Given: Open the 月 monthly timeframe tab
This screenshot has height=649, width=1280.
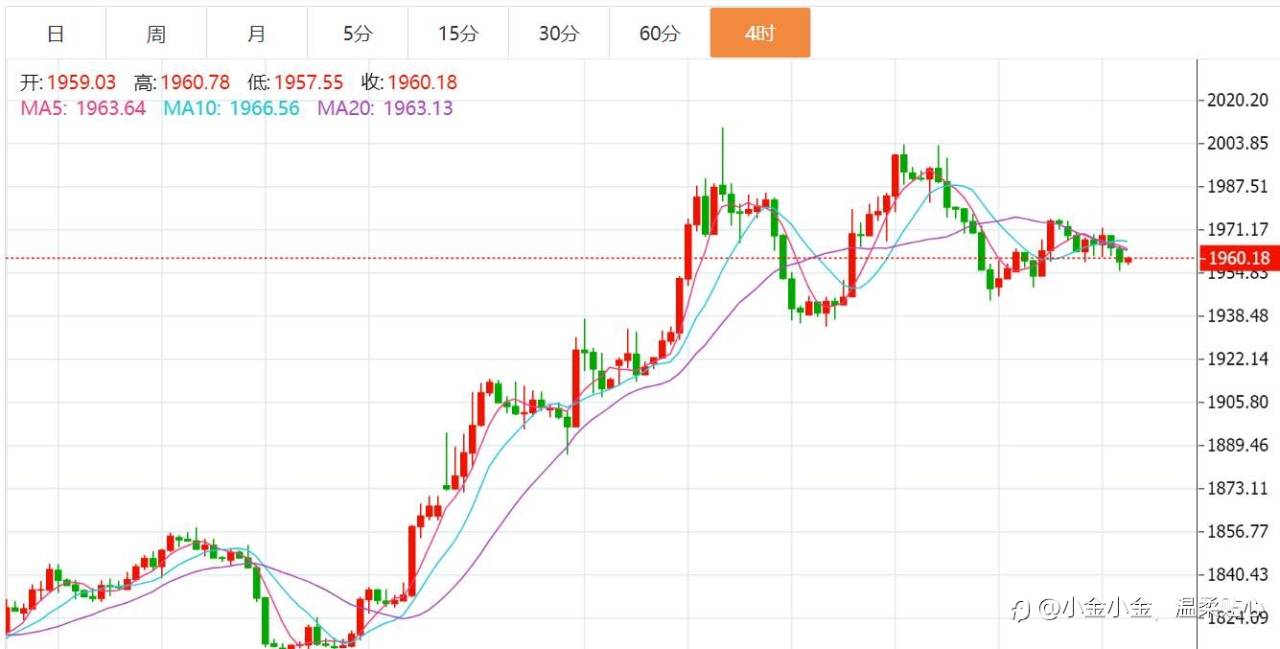Looking at the screenshot, I should coord(257,33).
